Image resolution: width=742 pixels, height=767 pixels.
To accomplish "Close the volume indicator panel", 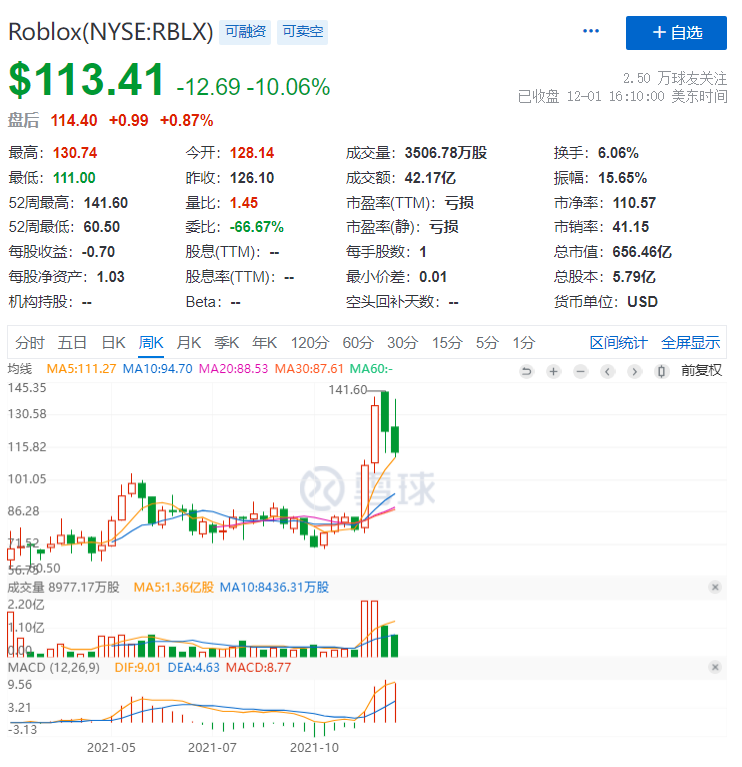I will point(715,588).
